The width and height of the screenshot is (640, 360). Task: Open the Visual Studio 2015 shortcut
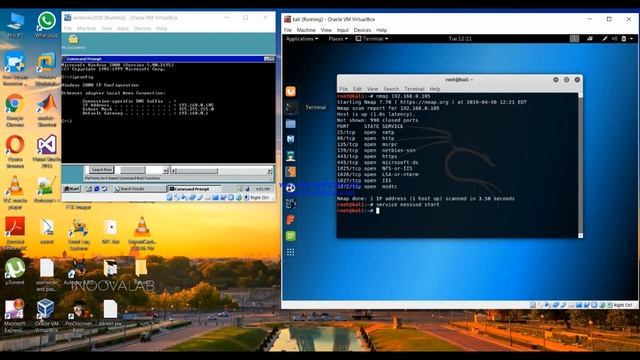coord(47,151)
